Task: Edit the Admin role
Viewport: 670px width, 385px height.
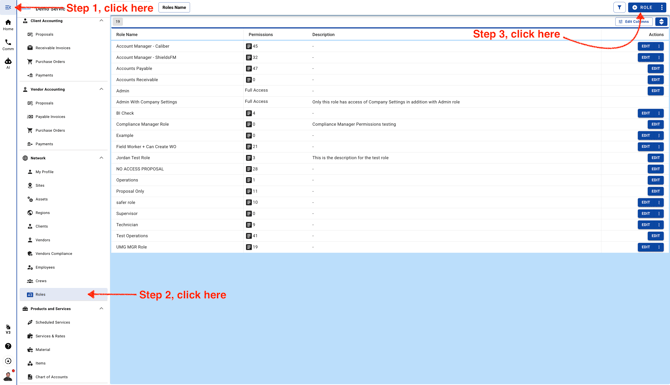Action: tap(655, 91)
